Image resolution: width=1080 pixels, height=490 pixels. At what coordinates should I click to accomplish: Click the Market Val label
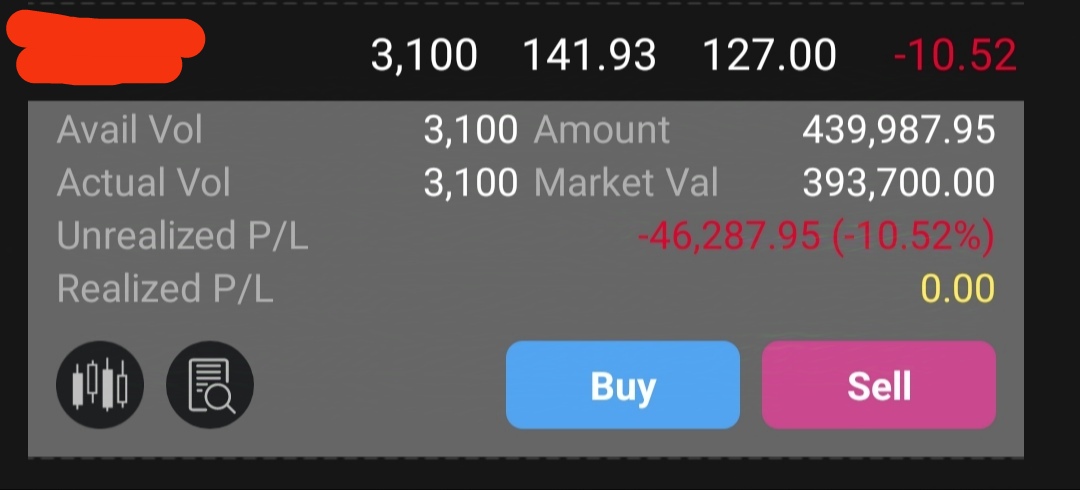[626, 183]
